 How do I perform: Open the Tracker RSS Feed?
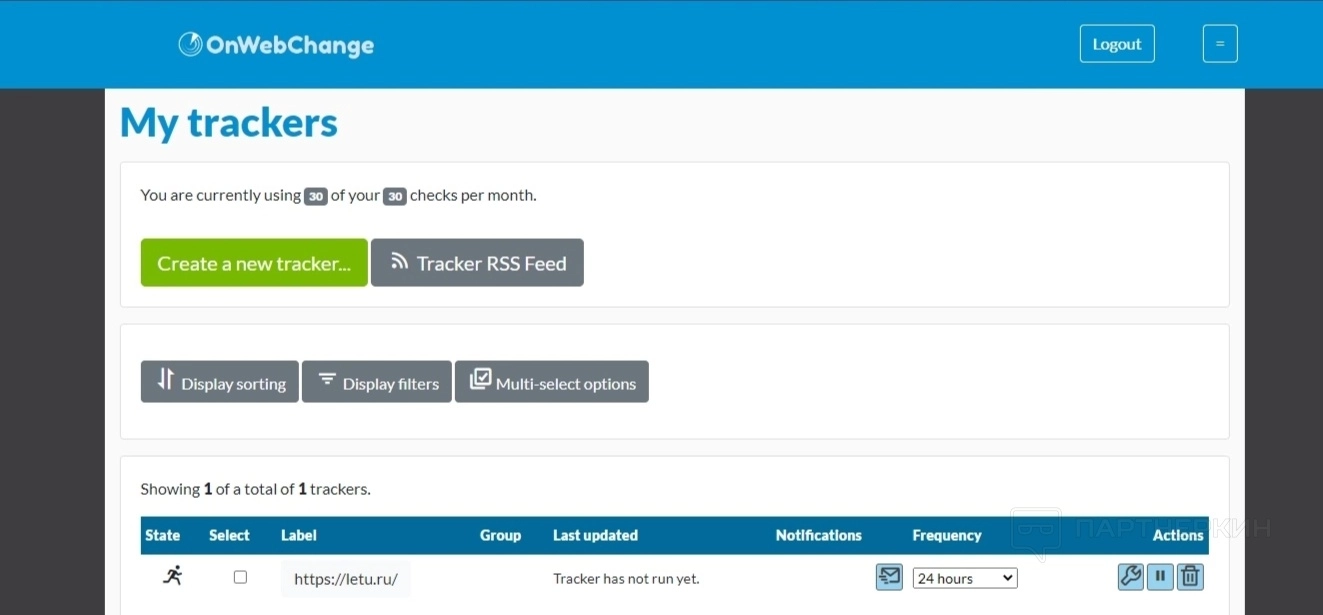(x=477, y=263)
